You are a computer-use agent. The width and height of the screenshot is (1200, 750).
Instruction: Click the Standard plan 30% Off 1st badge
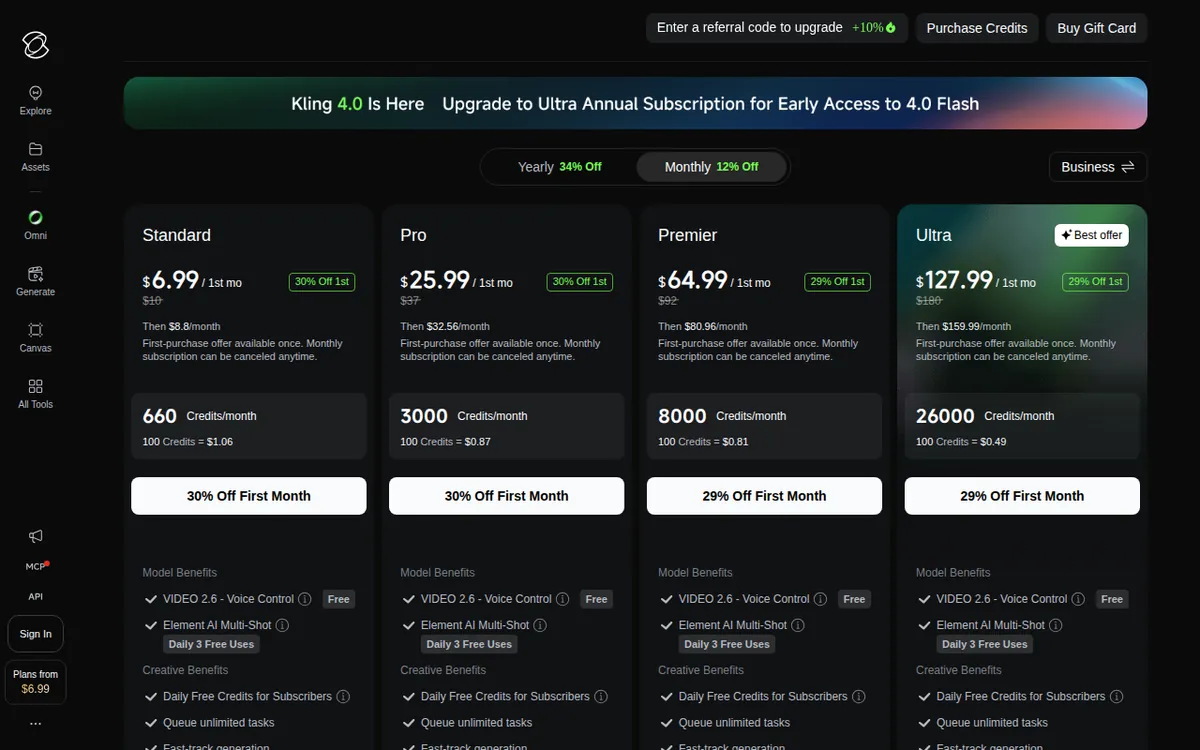pyautogui.click(x=322, y=282)
